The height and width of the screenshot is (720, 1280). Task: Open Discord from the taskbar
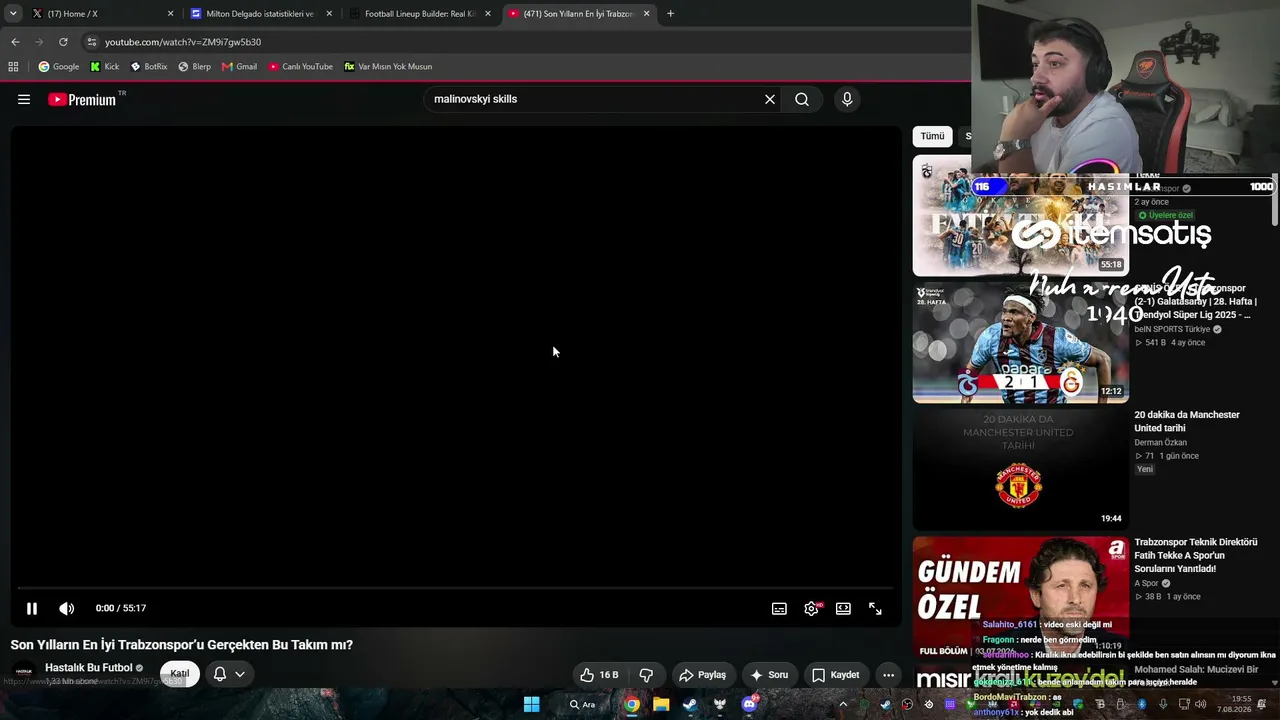click(x=749, y=704)
